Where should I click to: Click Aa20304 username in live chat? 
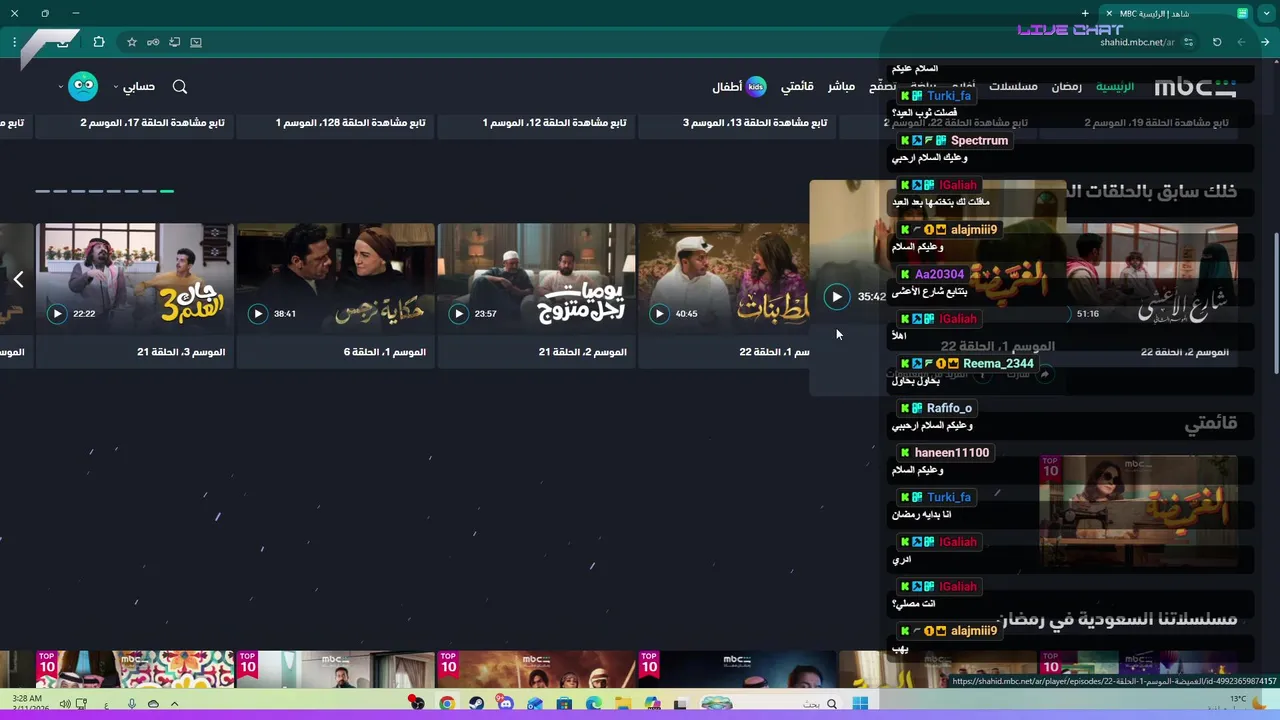click(939, 274)
